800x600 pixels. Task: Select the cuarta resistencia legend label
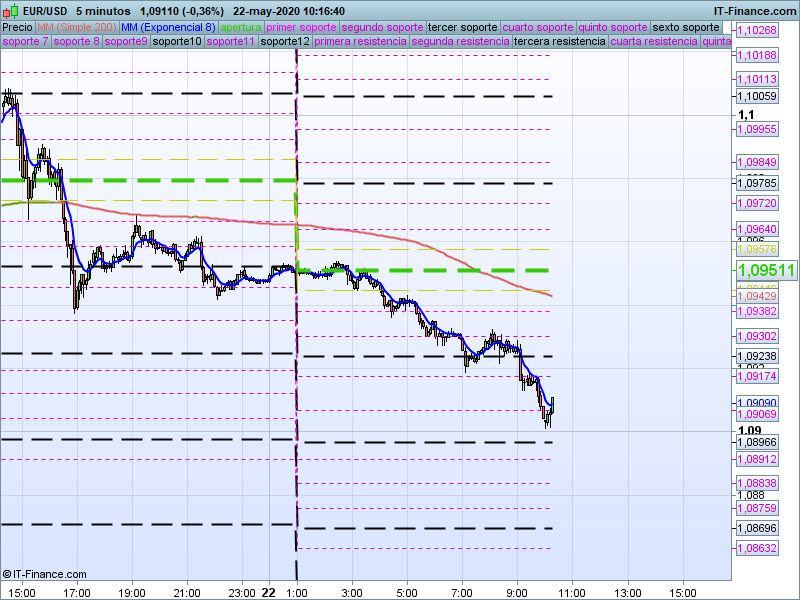pos(653,42)
